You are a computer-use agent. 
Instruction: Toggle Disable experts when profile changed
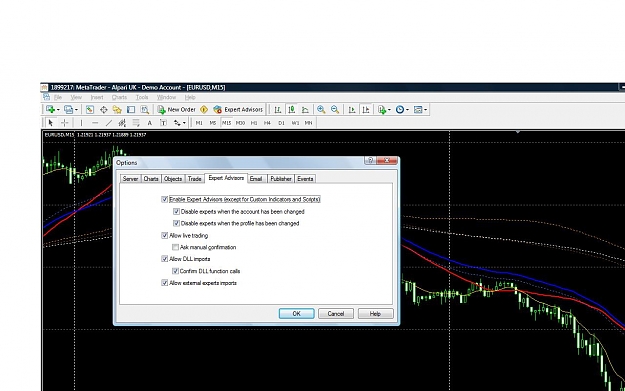click(176, 223)
